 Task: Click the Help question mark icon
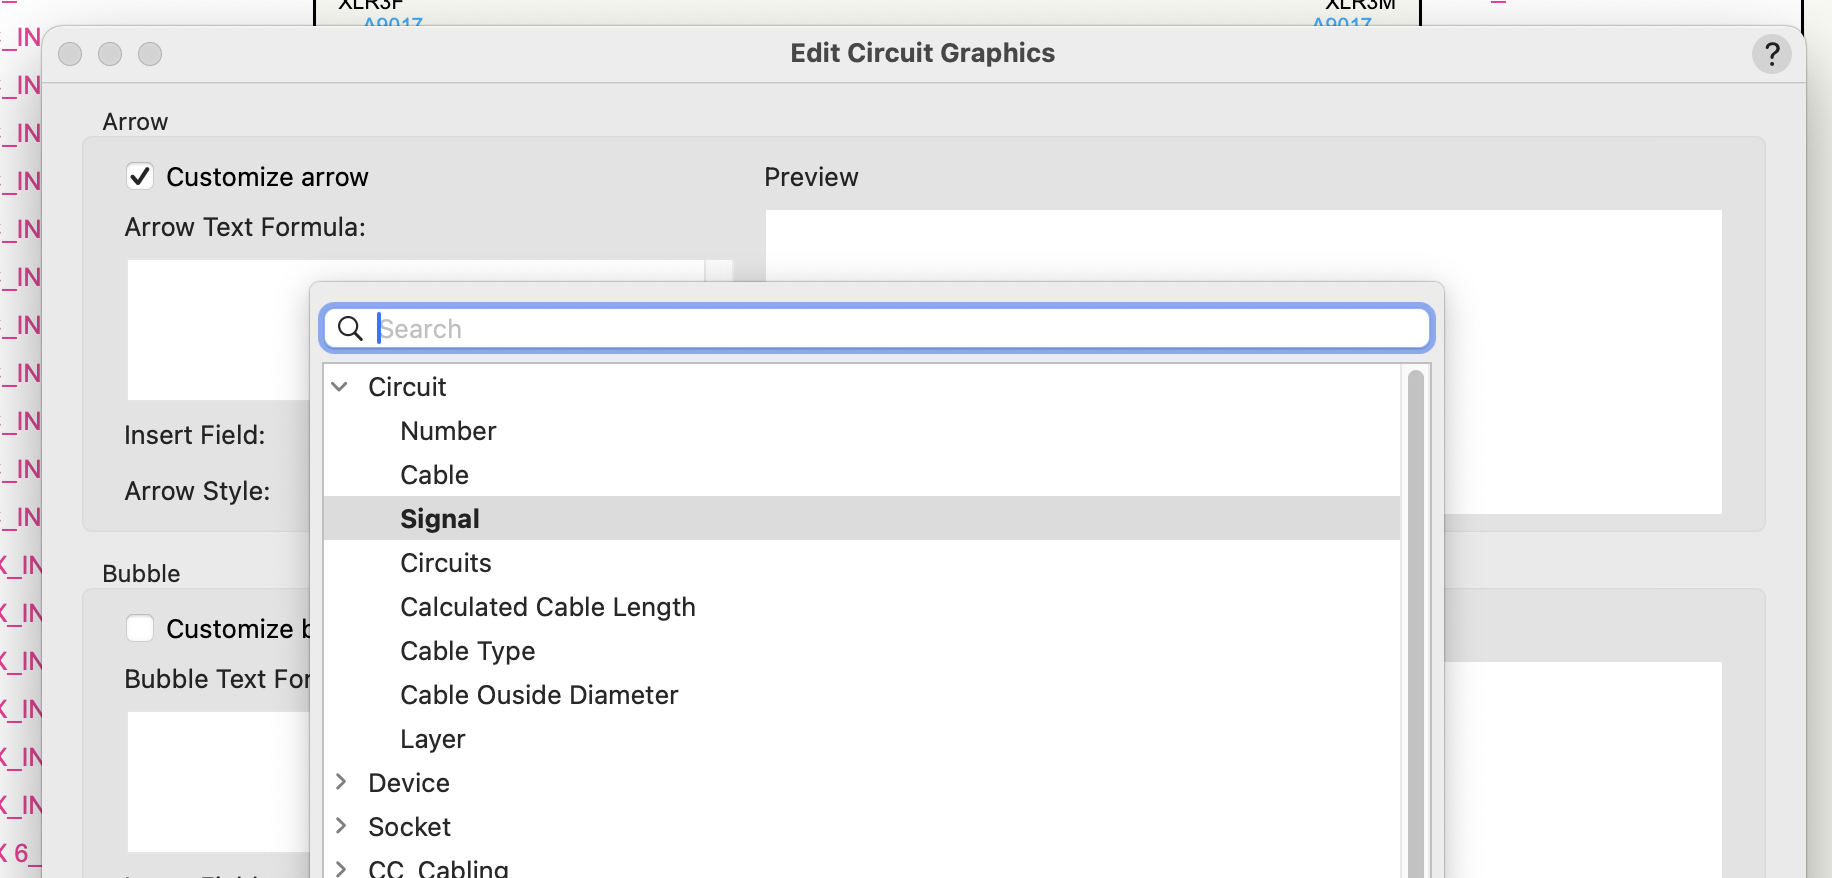click(x=1772, y=54)
